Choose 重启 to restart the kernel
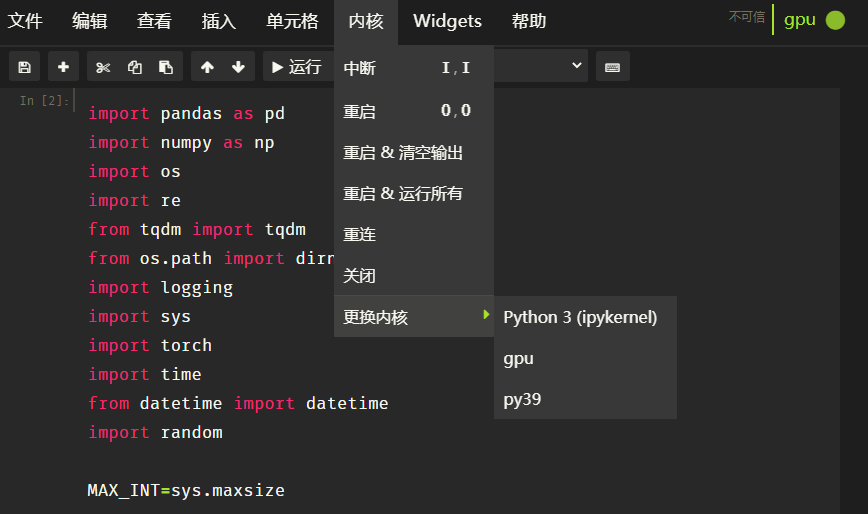 tap(414, 111)
